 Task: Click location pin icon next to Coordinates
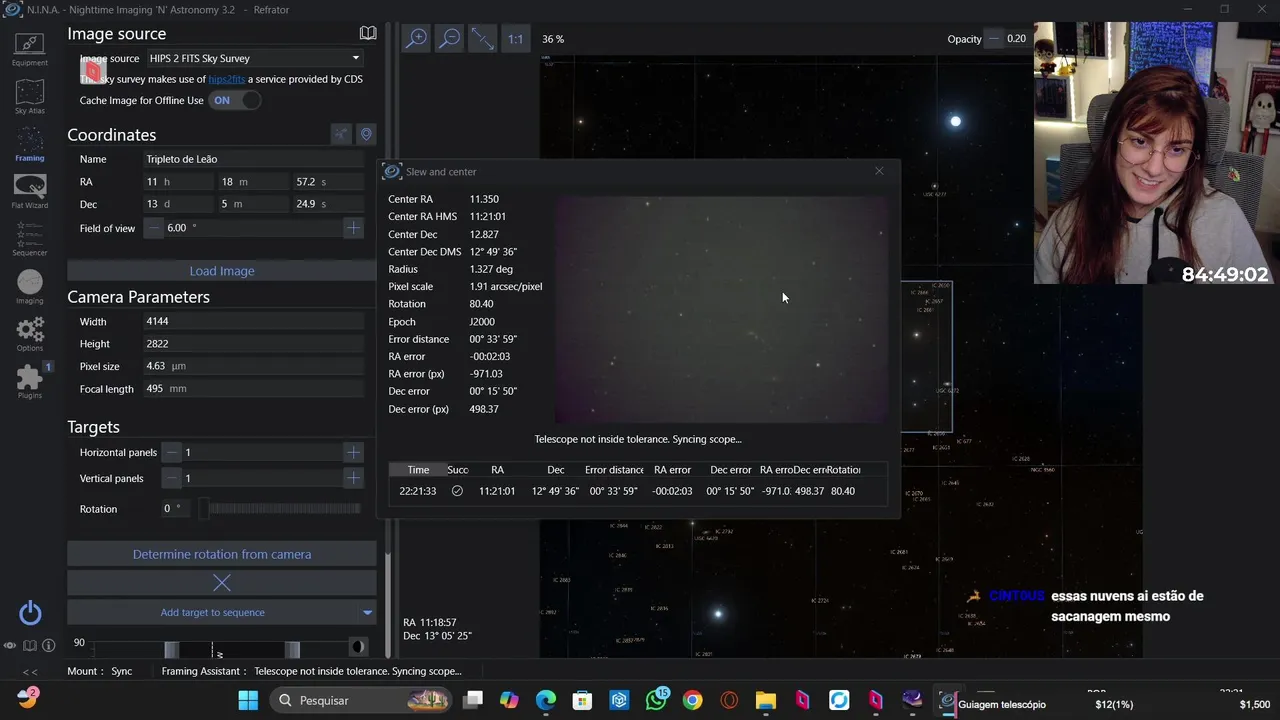tap(366, 134)
